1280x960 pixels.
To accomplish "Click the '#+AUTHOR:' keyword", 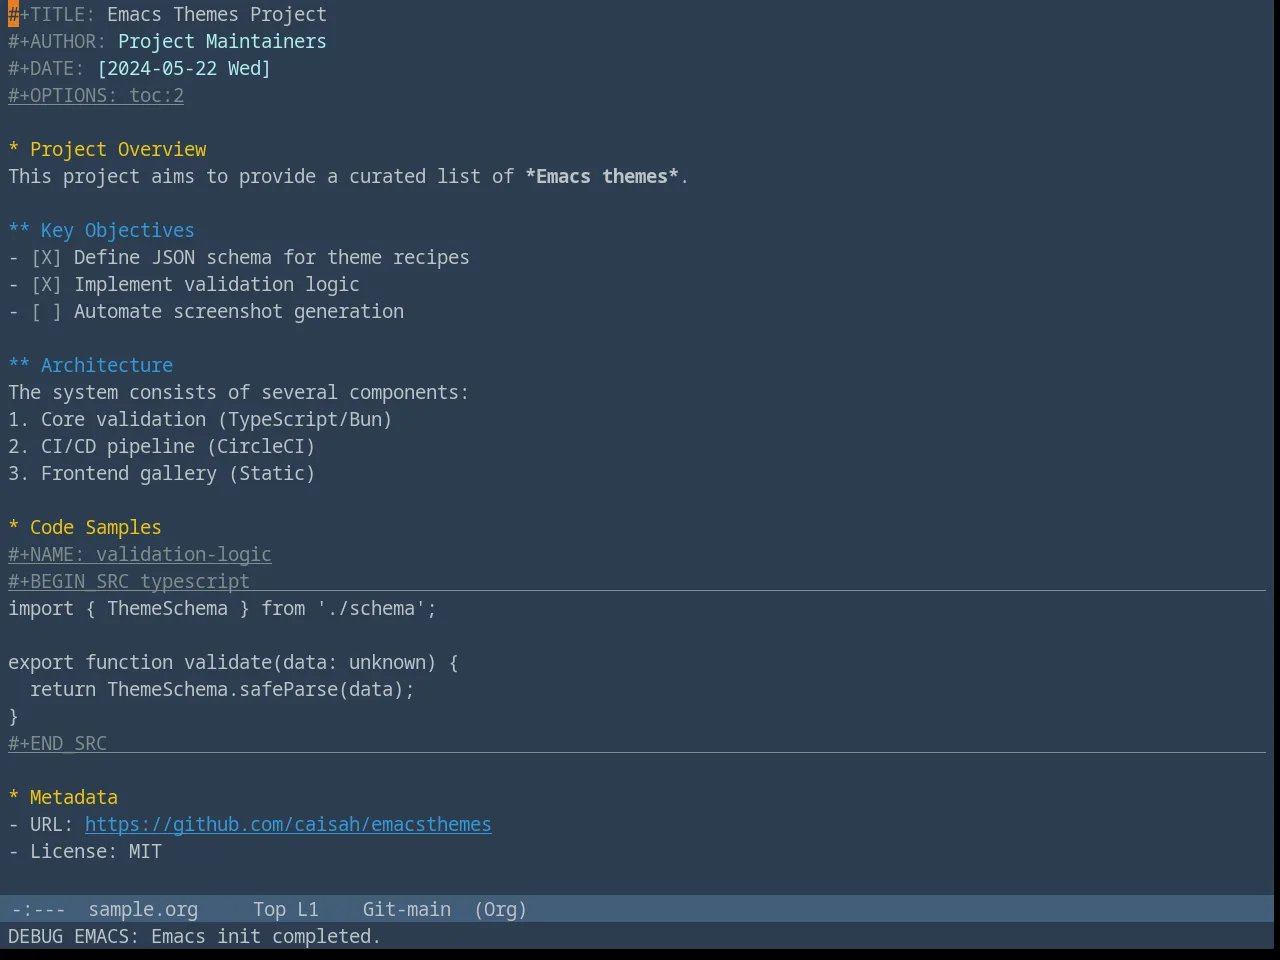I will (x=57, y=41).
